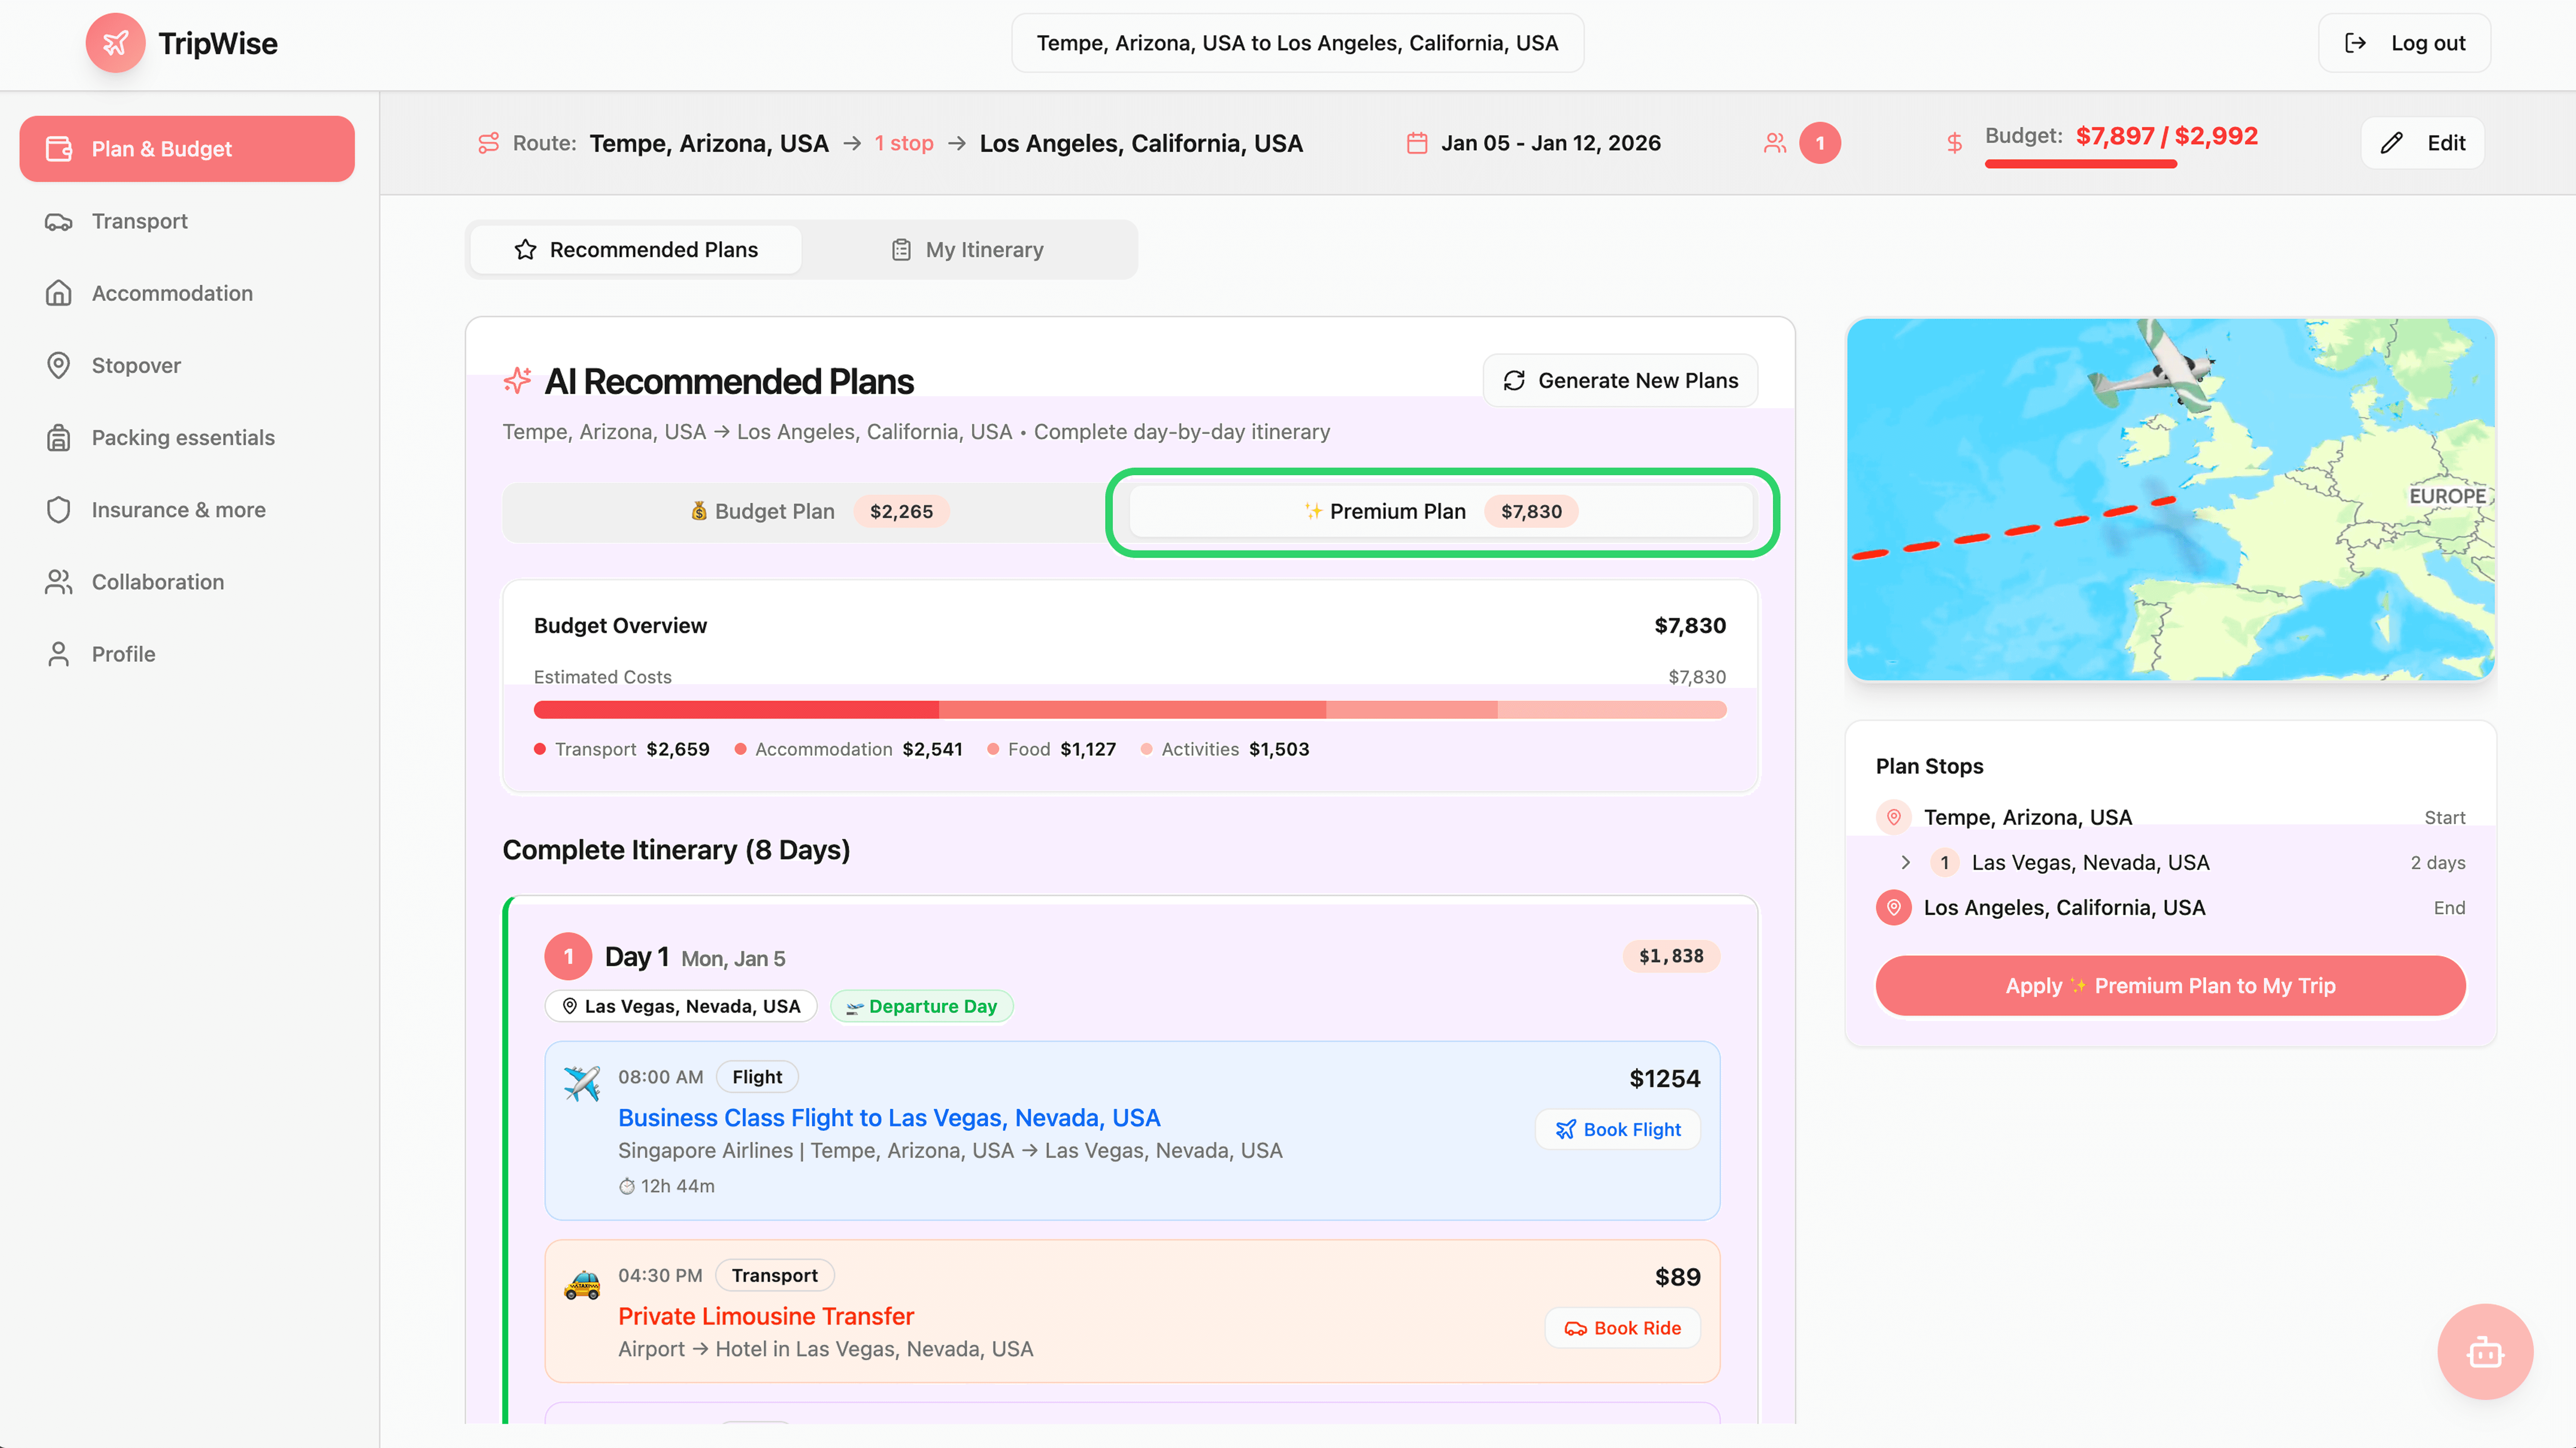Click the dollar sign budget icon
The image size is (2576, 1448).
tap(1954, 143)
